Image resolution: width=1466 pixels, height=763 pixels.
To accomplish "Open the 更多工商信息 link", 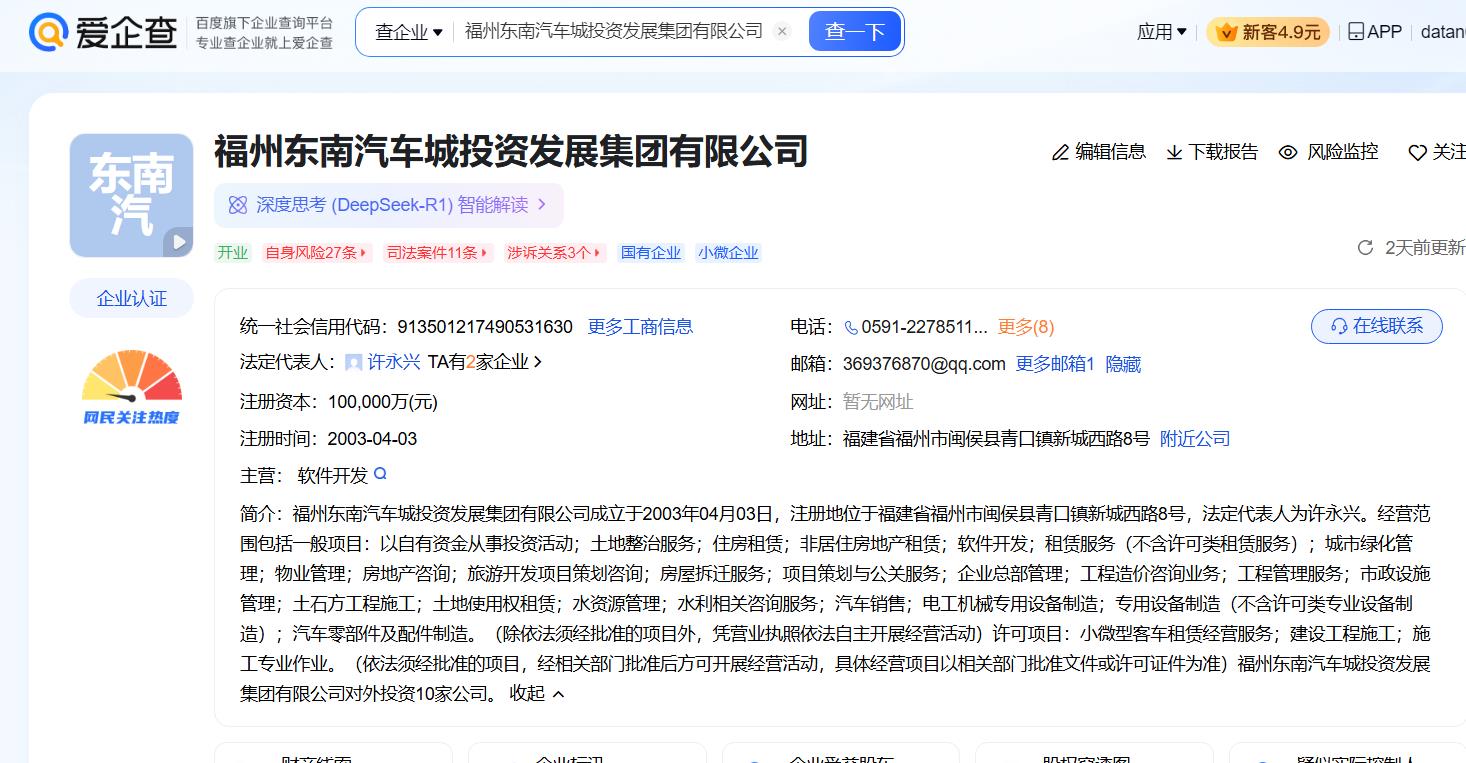I will tap(640, 327).
